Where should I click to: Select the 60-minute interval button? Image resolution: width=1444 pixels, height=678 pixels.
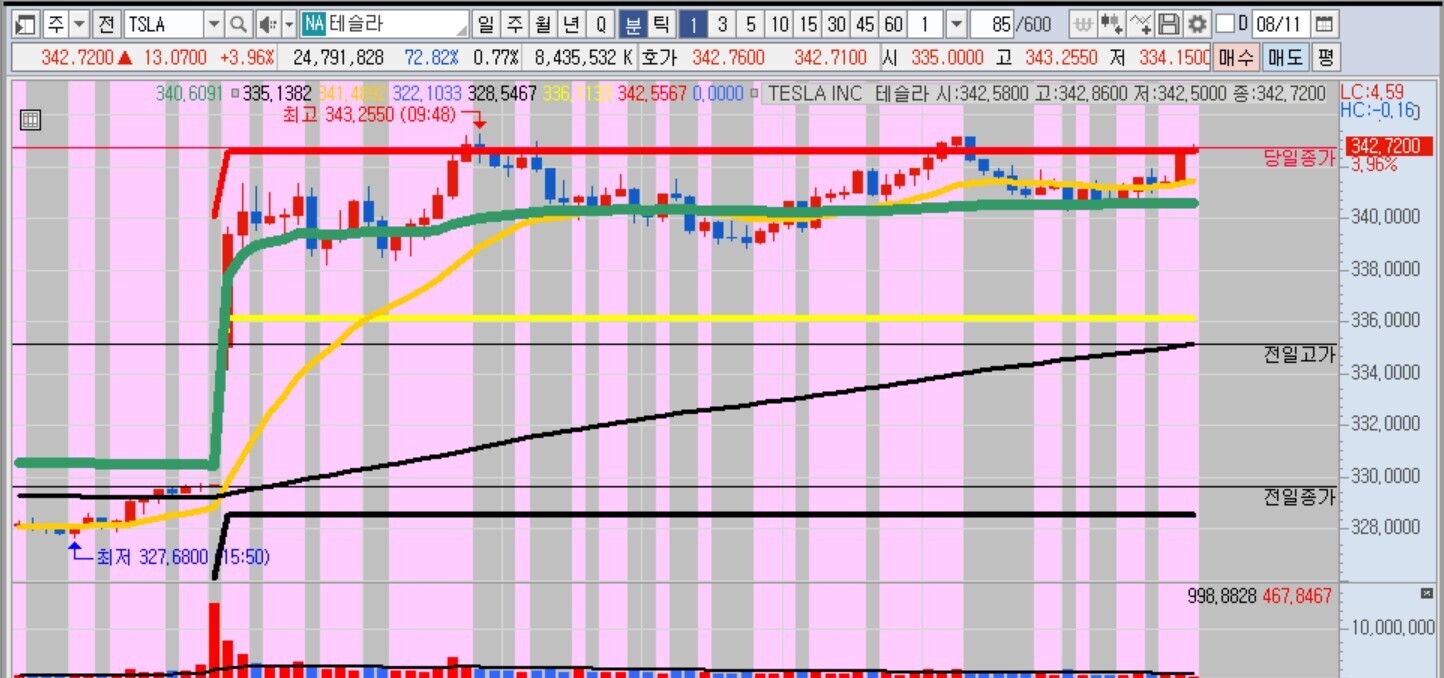tap(894, 23)
